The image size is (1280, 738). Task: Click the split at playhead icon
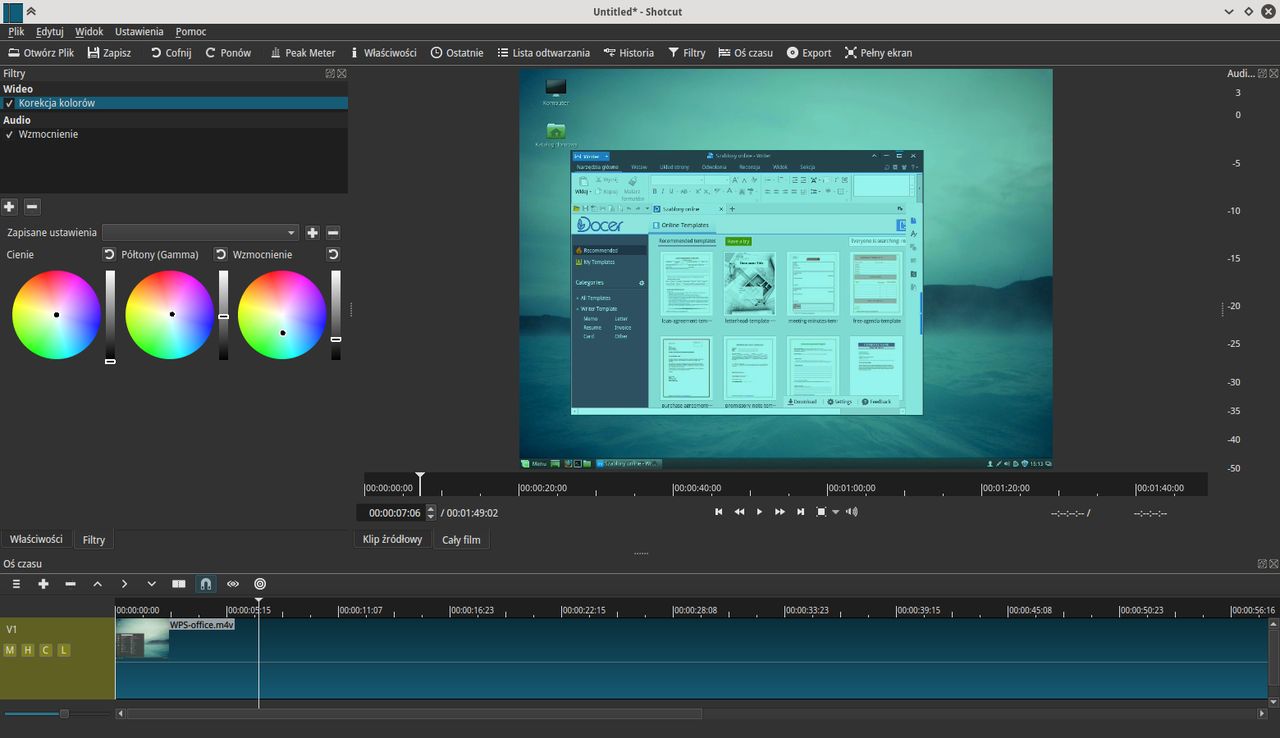tap(178, 584)
